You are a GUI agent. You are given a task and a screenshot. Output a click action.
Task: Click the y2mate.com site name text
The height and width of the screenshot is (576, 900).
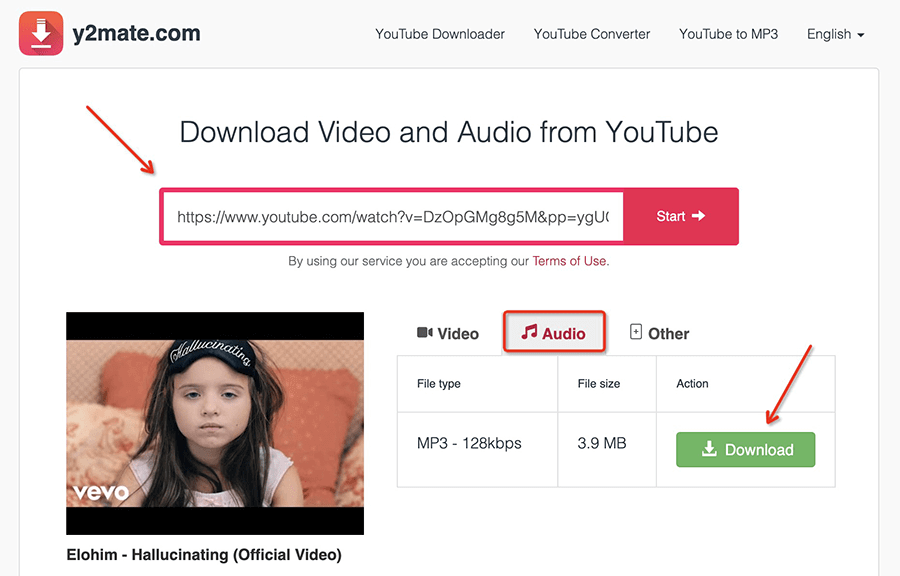137,33
